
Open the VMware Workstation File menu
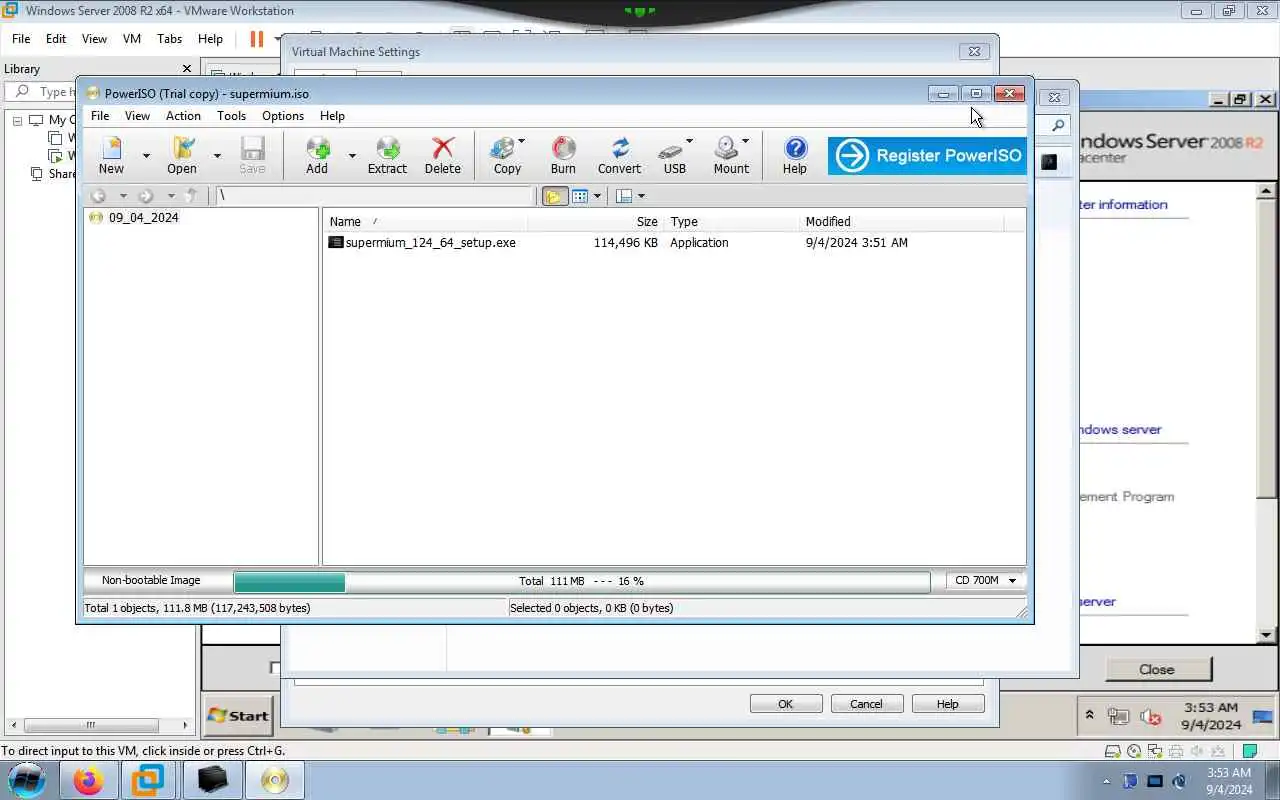point(21,39)
